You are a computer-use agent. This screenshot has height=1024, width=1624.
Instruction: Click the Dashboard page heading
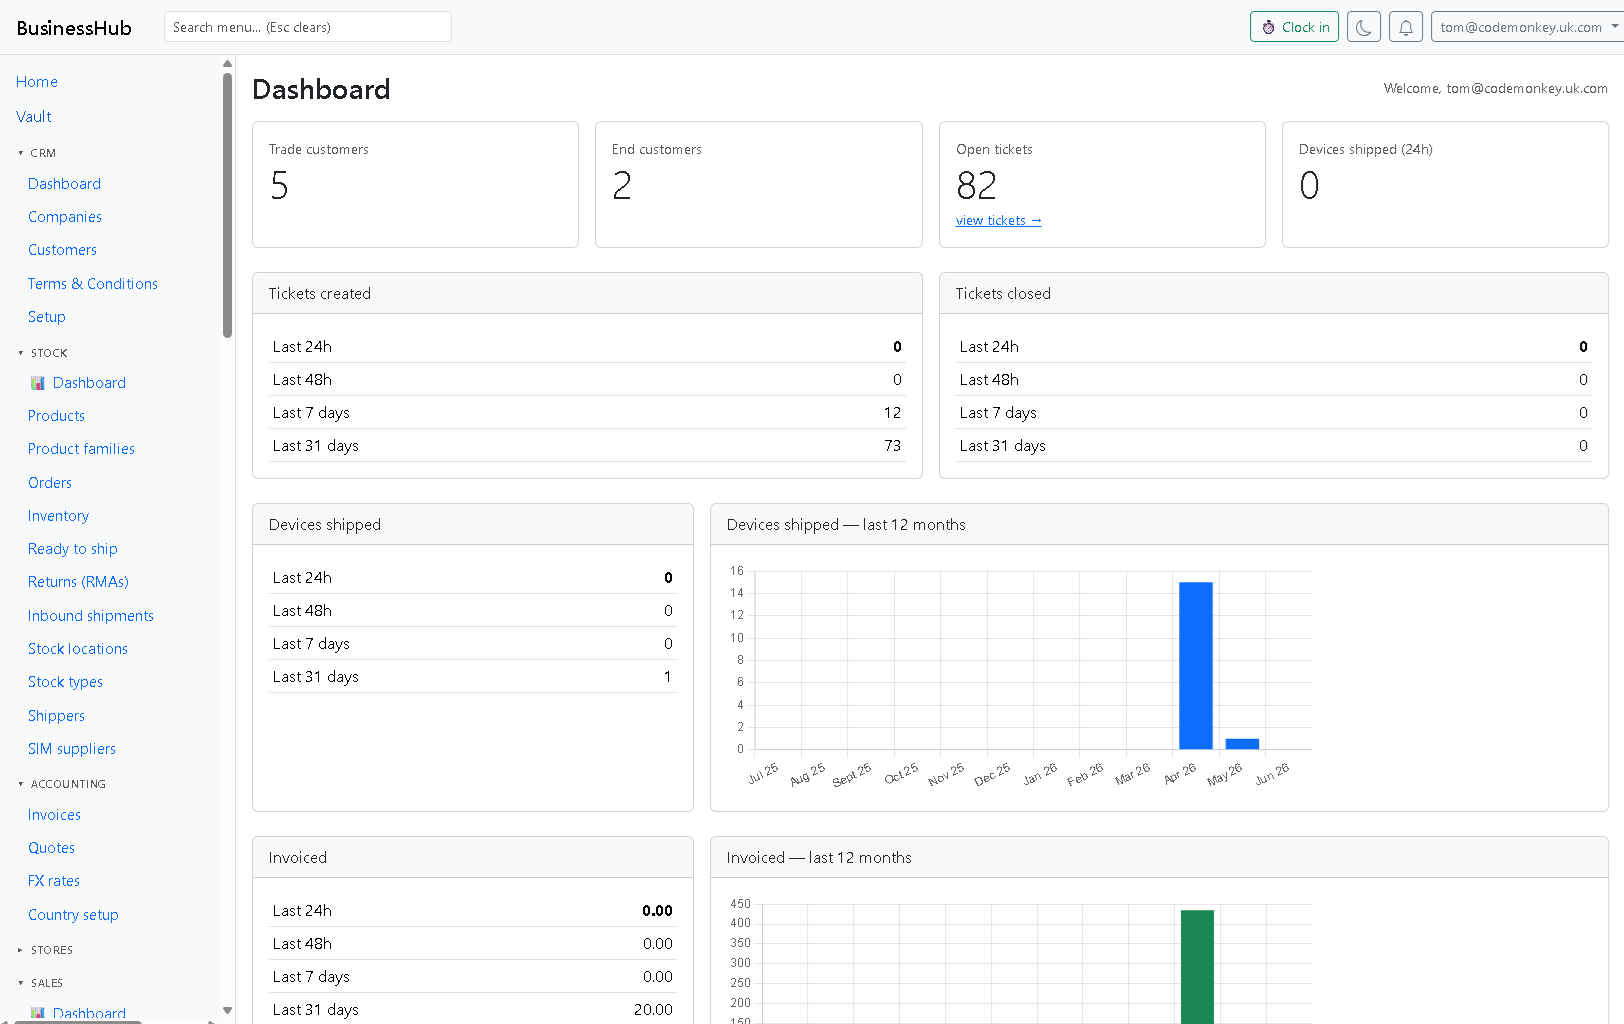click(321, 89)
